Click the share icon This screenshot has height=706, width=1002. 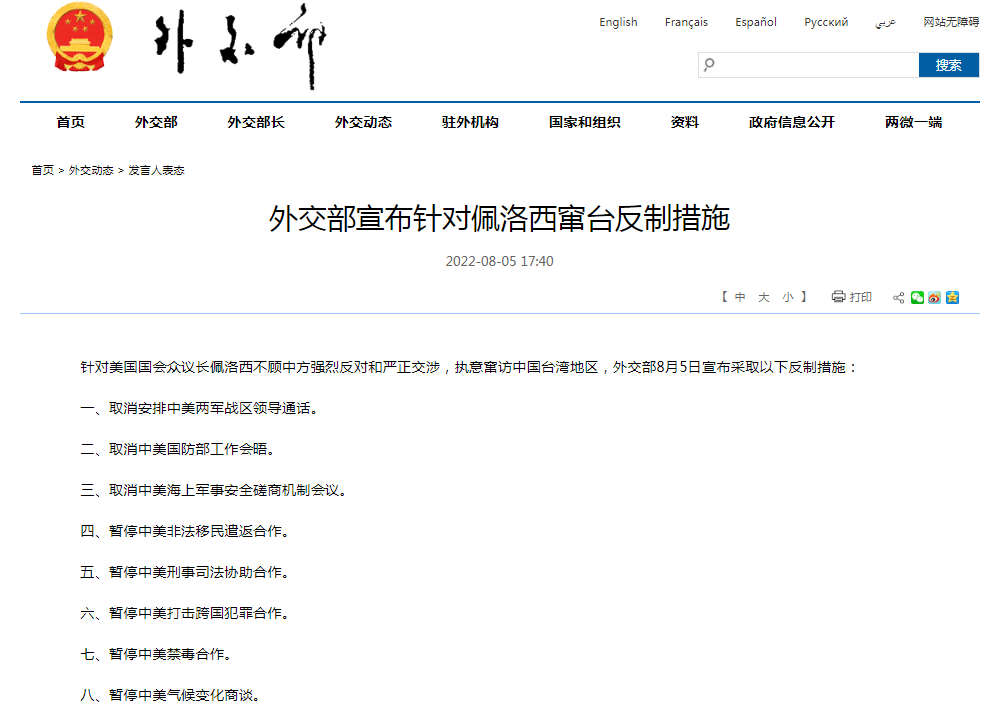[x=898, y=298]
